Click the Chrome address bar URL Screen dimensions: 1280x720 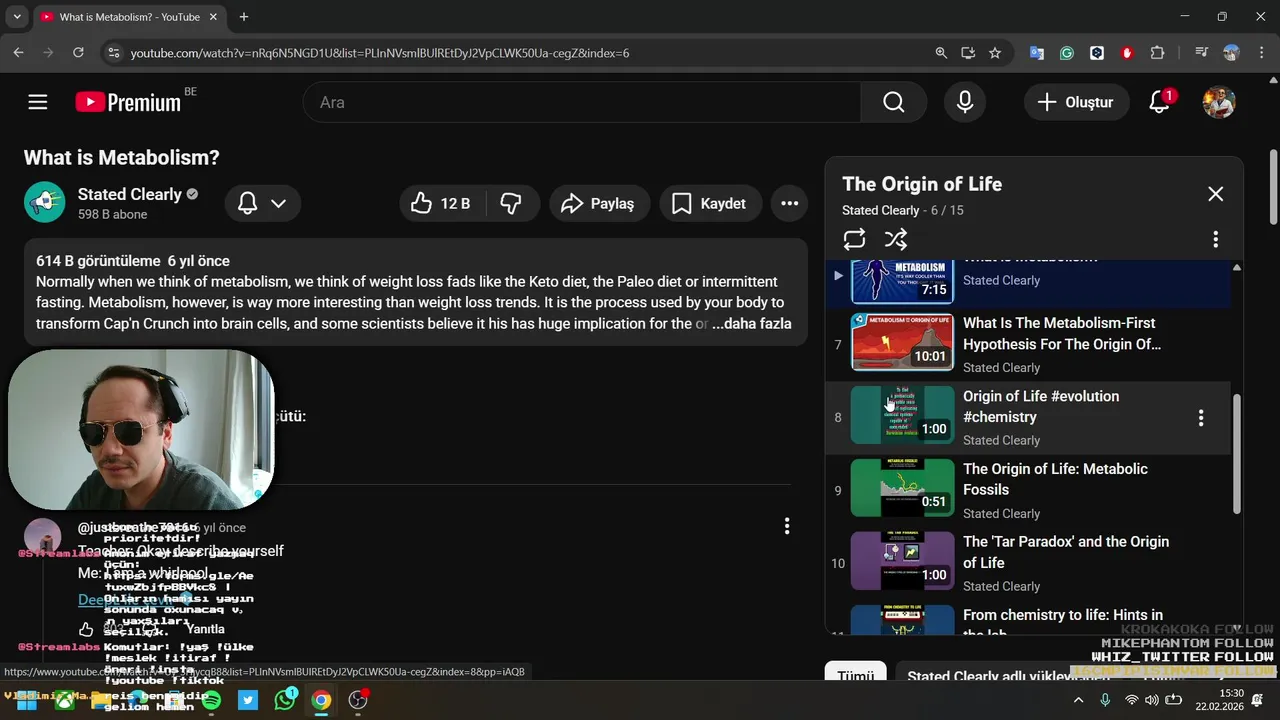[380, 53]
